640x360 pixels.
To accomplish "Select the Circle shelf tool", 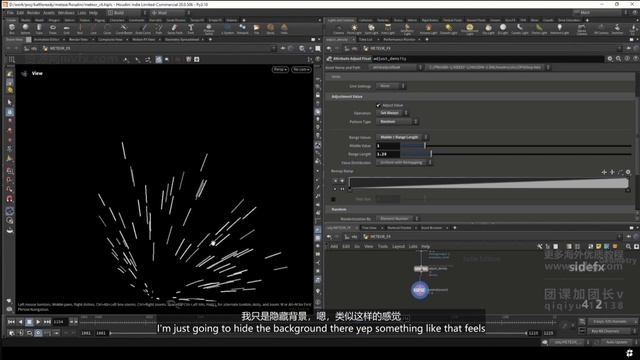I will [x=107, y=29].
